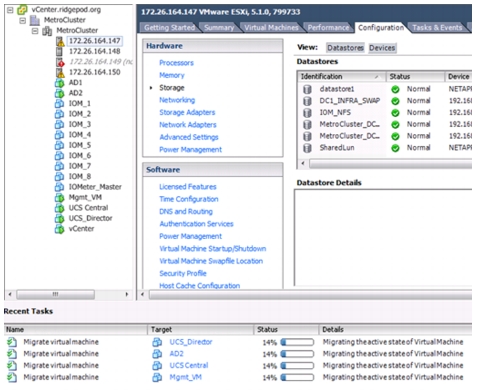Click the vCenter.ridgepod.org server icon
Viewport: 491px width, 391px height.
click(x=22, y=10)
